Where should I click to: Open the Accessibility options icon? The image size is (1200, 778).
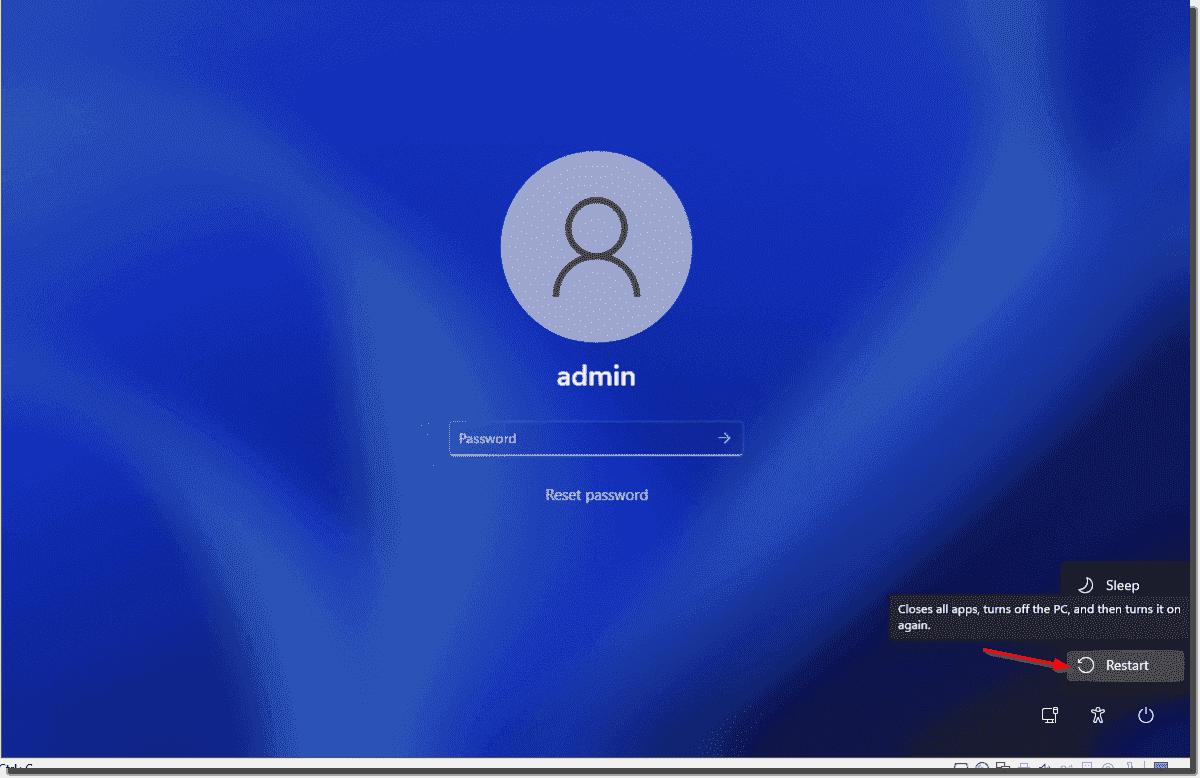pos(1098,715)
